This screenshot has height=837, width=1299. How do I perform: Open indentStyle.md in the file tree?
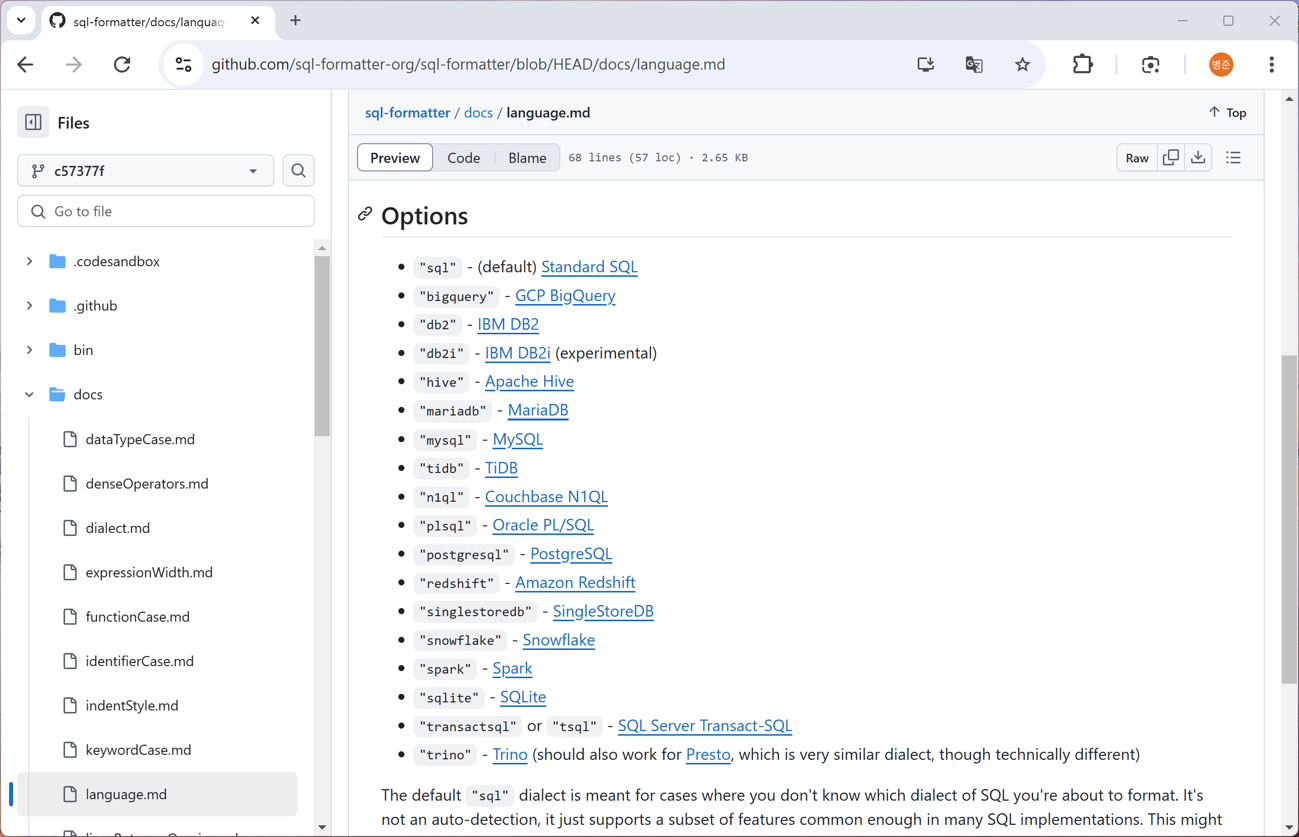point(132,706)
